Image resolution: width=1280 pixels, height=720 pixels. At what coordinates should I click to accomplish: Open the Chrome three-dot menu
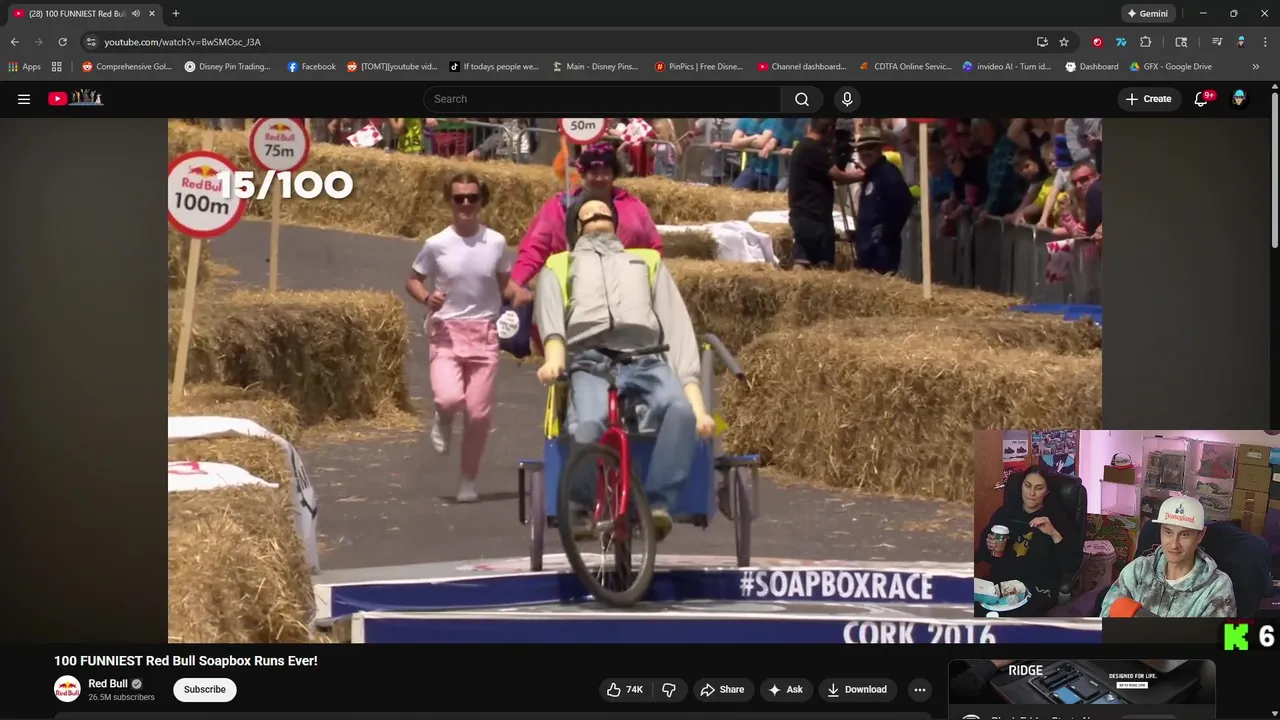1265,42
